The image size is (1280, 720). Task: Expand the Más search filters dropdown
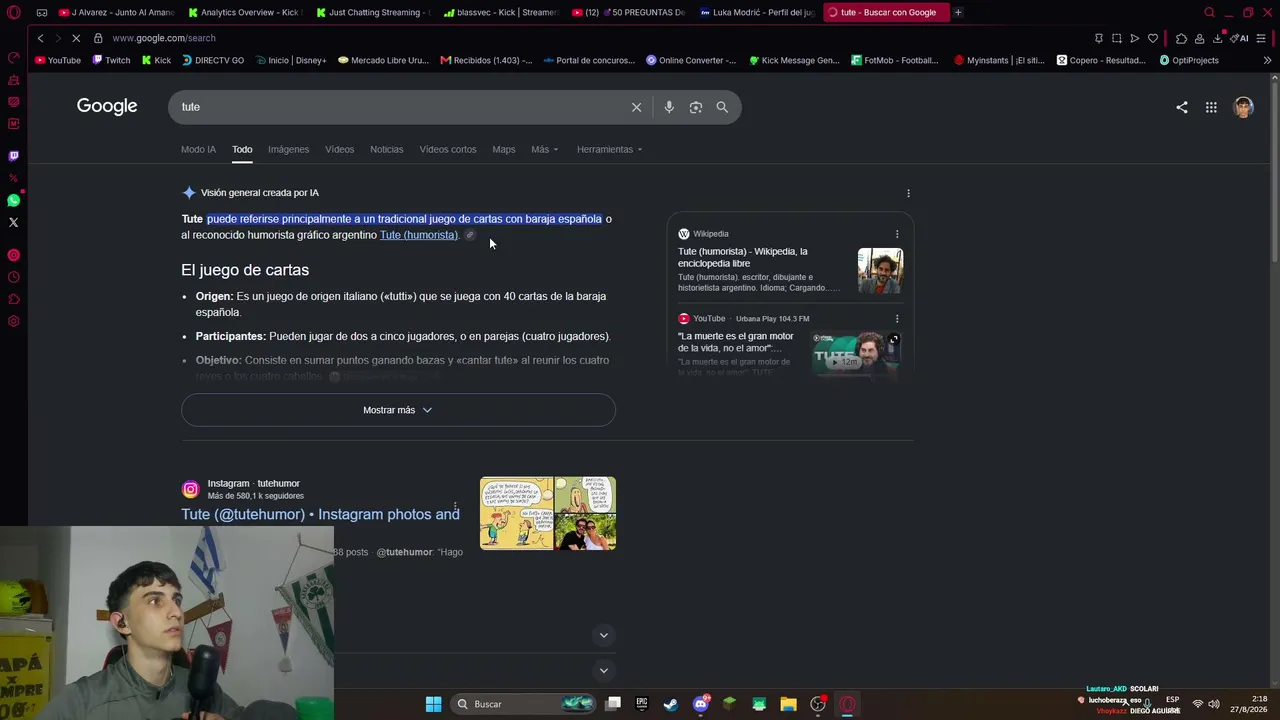coord(545,149)
